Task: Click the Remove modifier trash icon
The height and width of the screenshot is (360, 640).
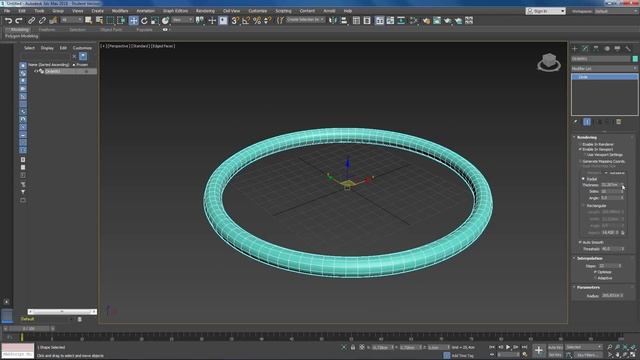Action: click(619, 122)
